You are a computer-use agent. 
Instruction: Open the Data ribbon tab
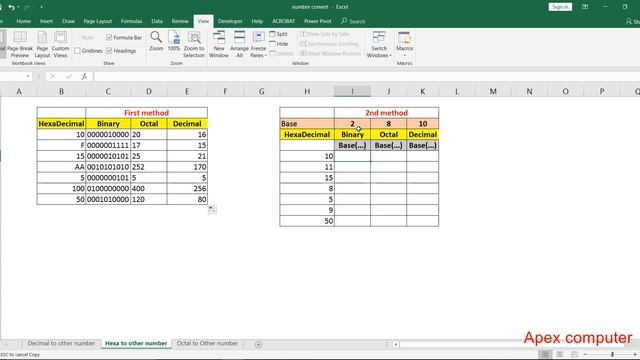click(x=157, y=21)
